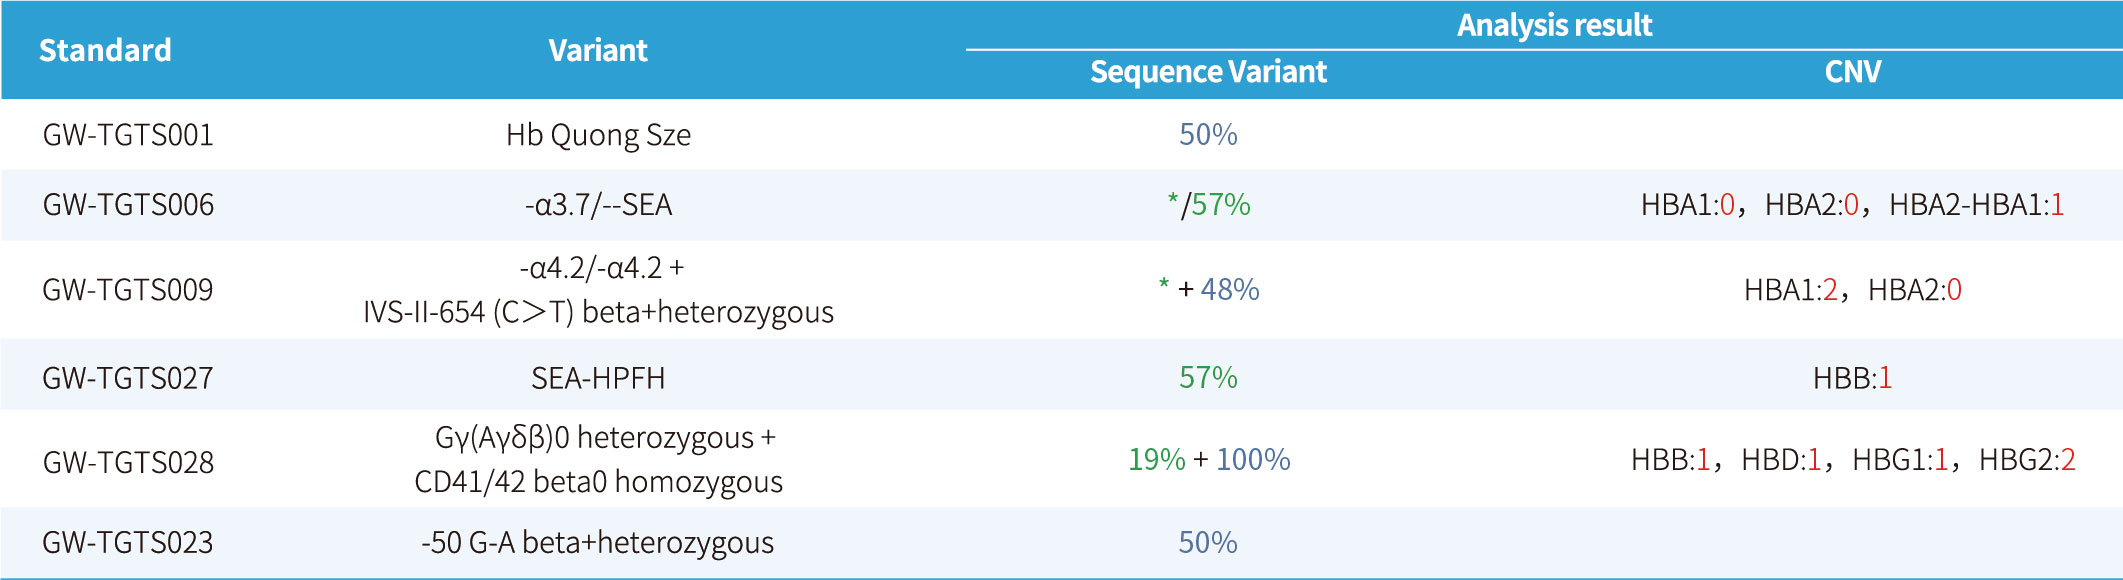
Task: Click the -50 G-A beta+heterozygous variant
Action: tap(598, 543)
